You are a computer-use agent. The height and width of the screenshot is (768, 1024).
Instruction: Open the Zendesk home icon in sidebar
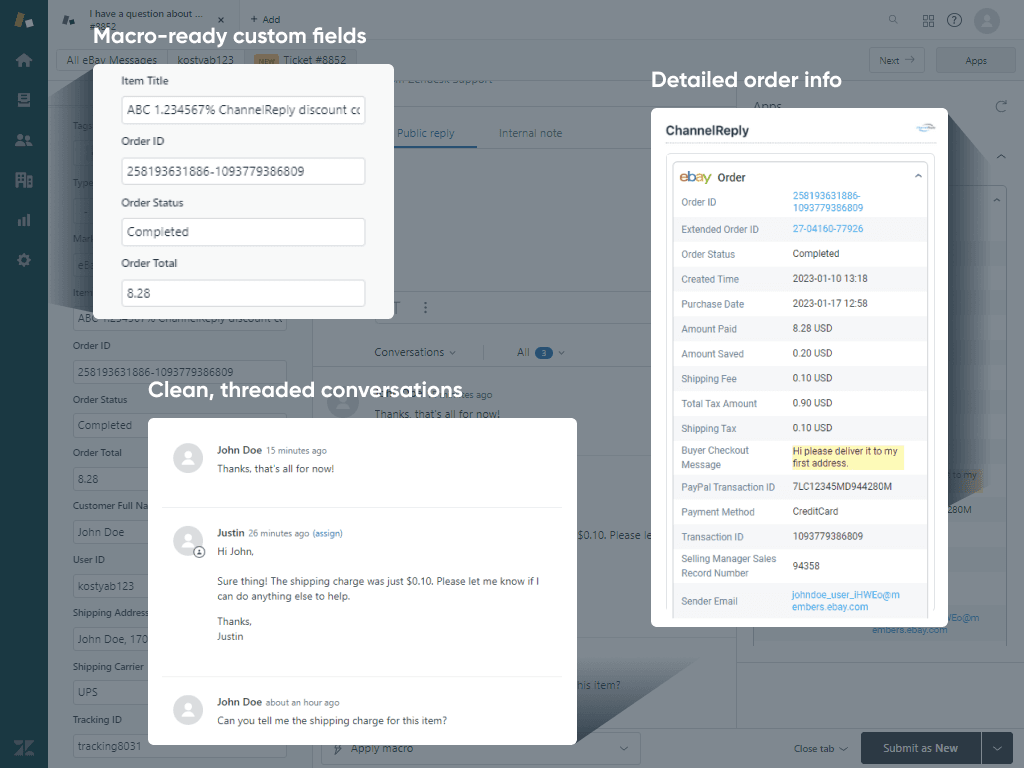click(24, 60)
